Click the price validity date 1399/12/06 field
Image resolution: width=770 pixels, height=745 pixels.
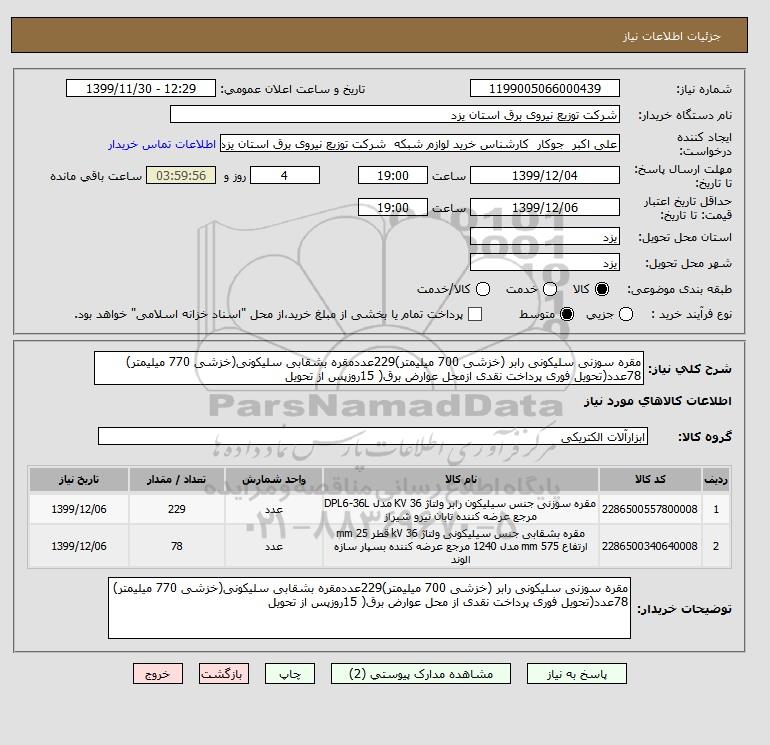545,207
